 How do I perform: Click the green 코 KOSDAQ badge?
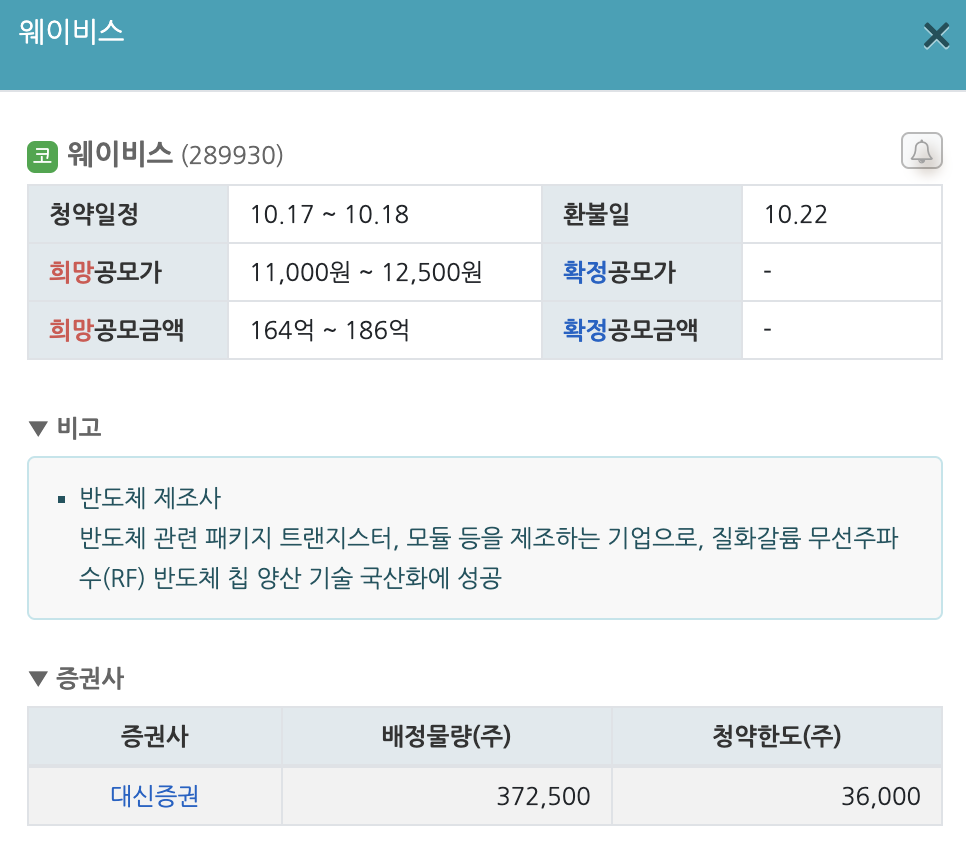point(43,156)
